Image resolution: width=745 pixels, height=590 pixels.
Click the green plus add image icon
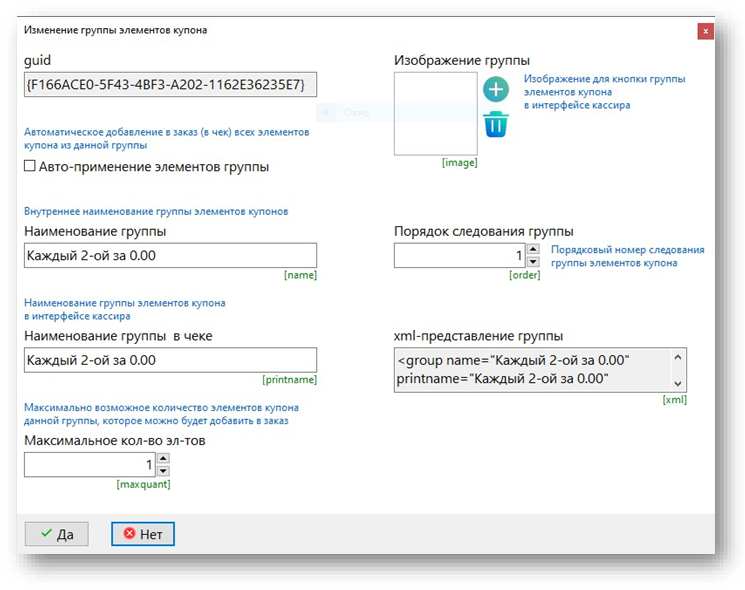point(496,90)
